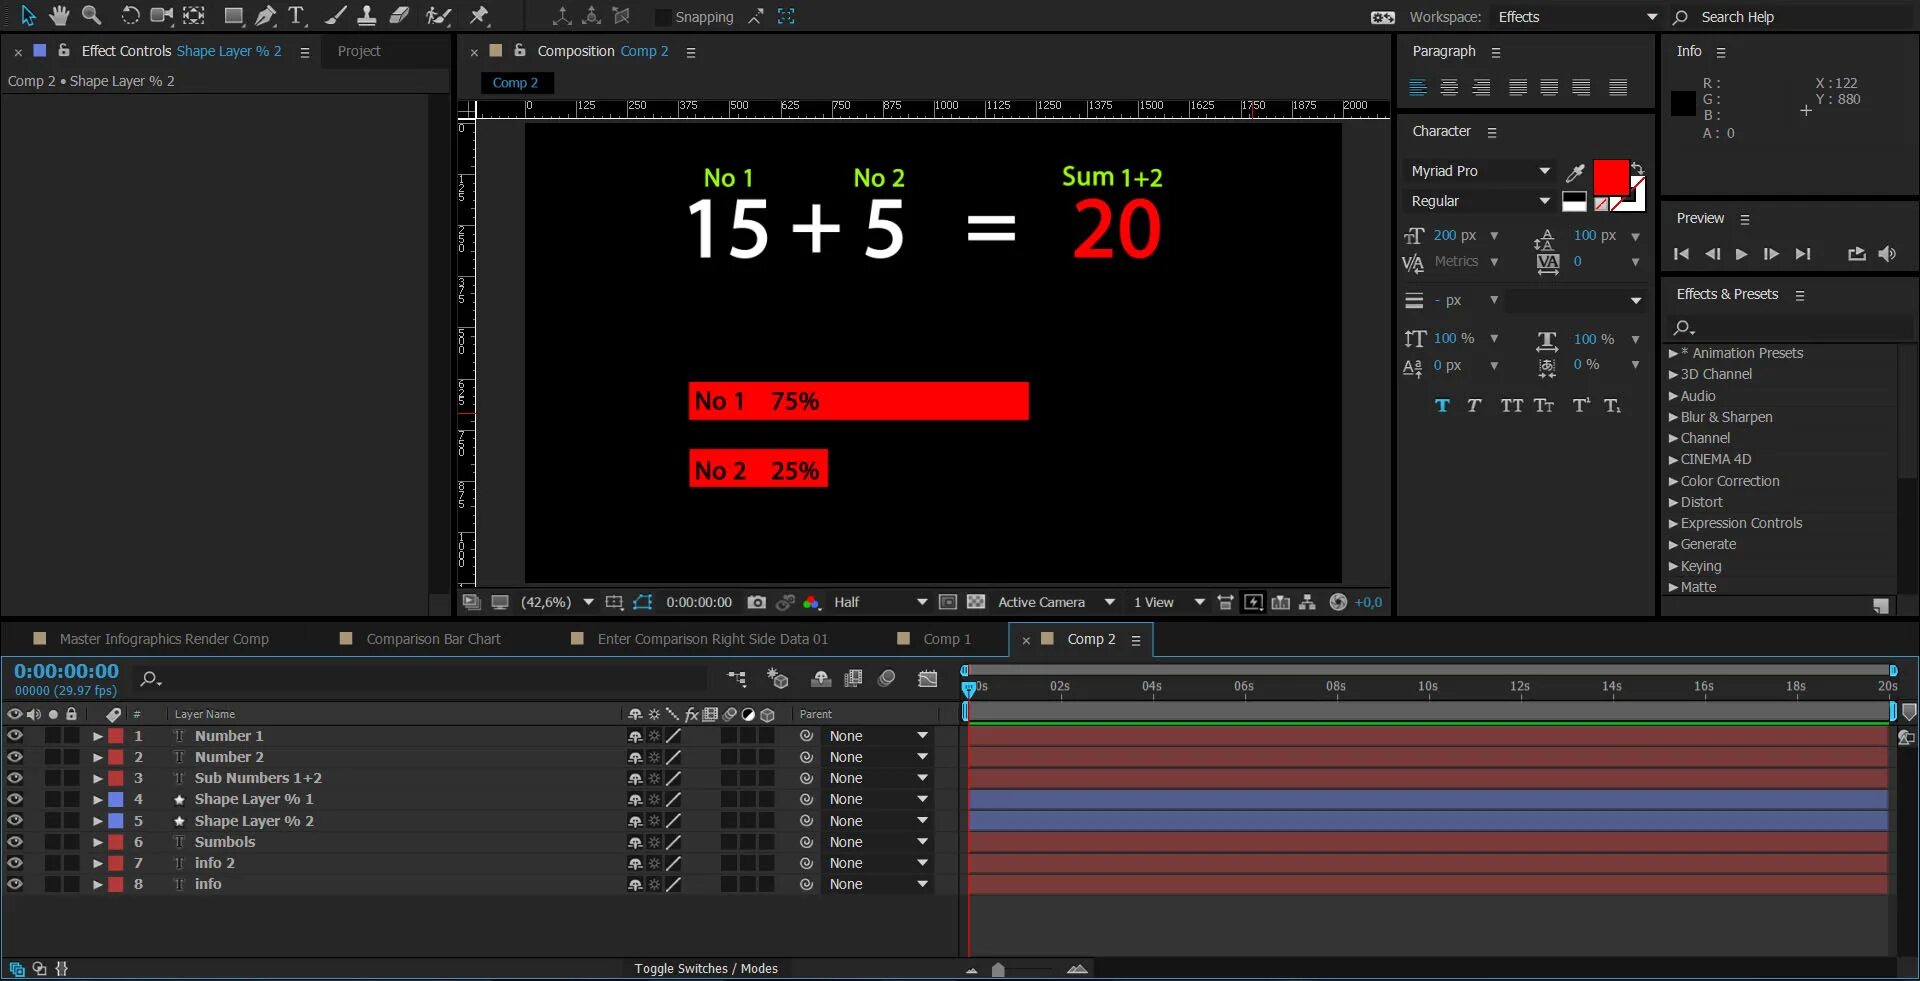Select the Pen tool
Image resolution: width=1920 pixels, height=981 pixels.
(x=265, y=15)
